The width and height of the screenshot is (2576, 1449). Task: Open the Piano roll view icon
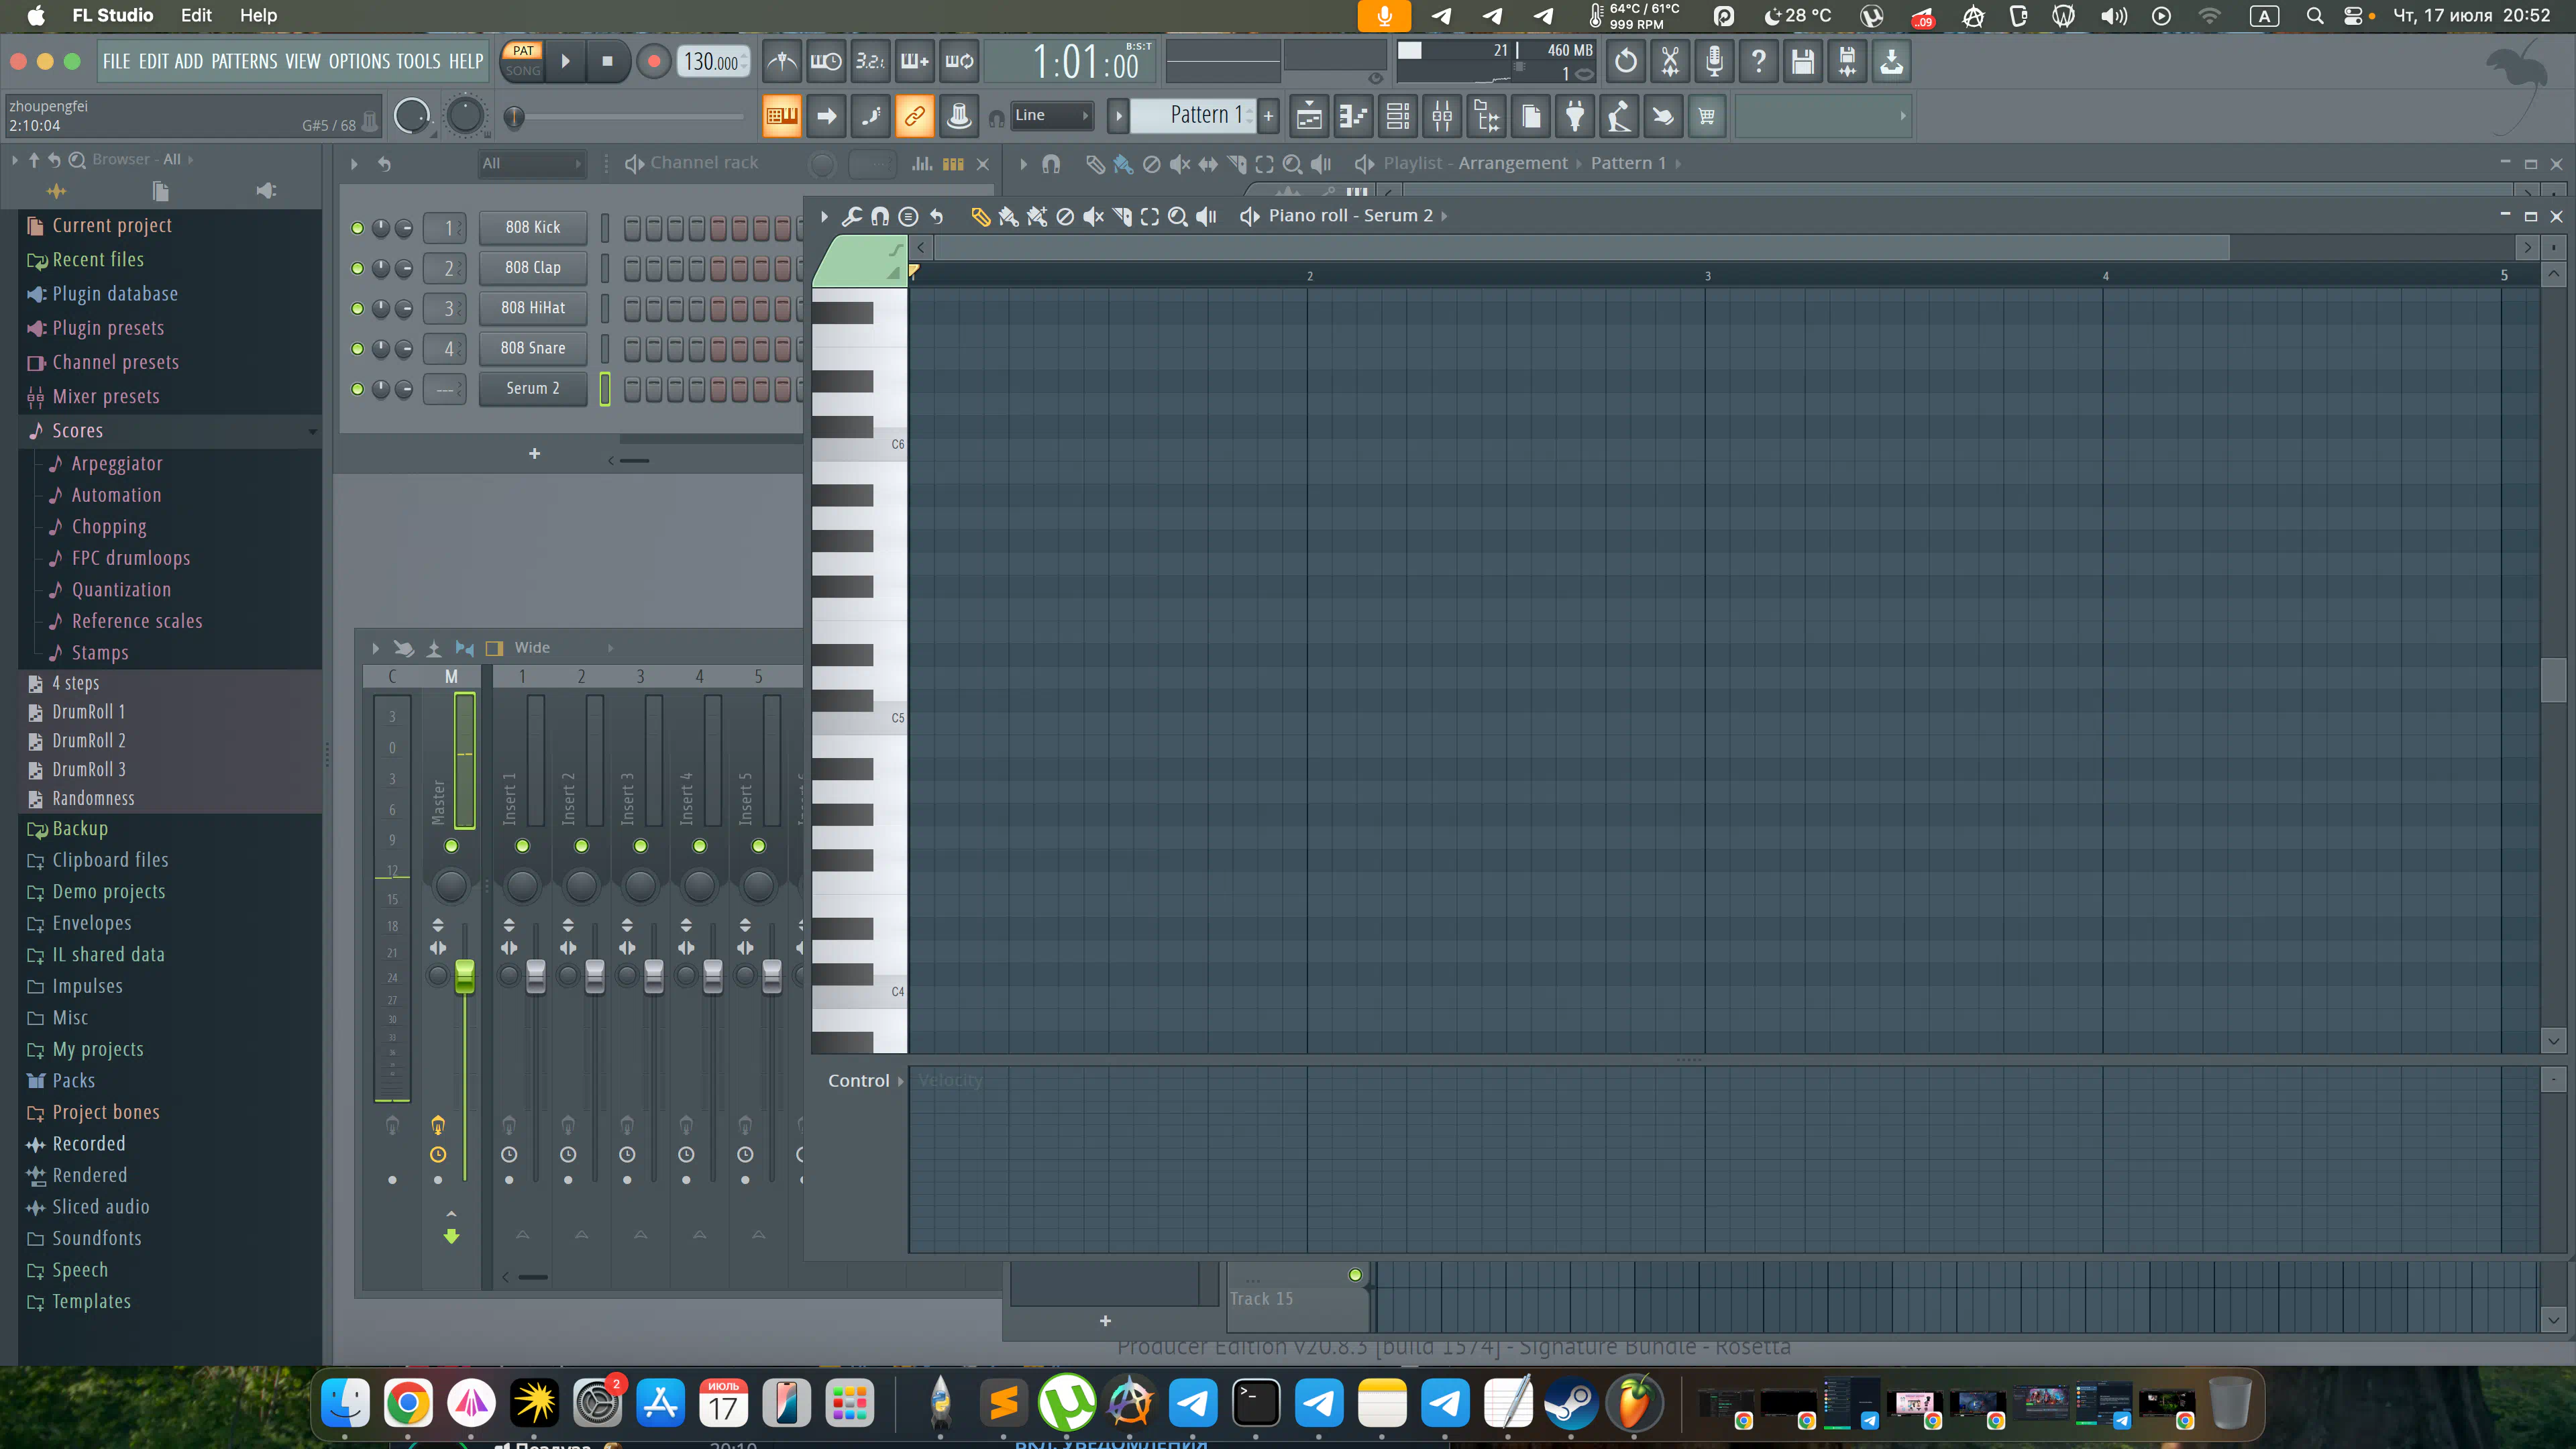(1352, 116)
